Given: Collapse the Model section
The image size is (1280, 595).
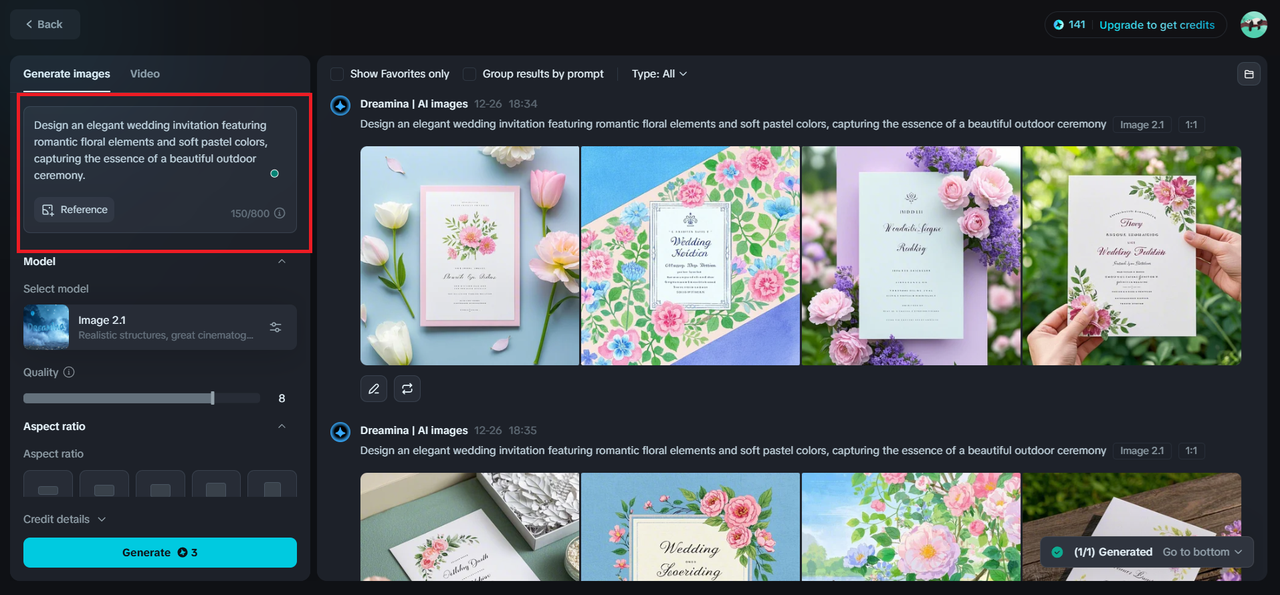Looking at the screenshot, I should pyautogui.click(x=281, y=261).
